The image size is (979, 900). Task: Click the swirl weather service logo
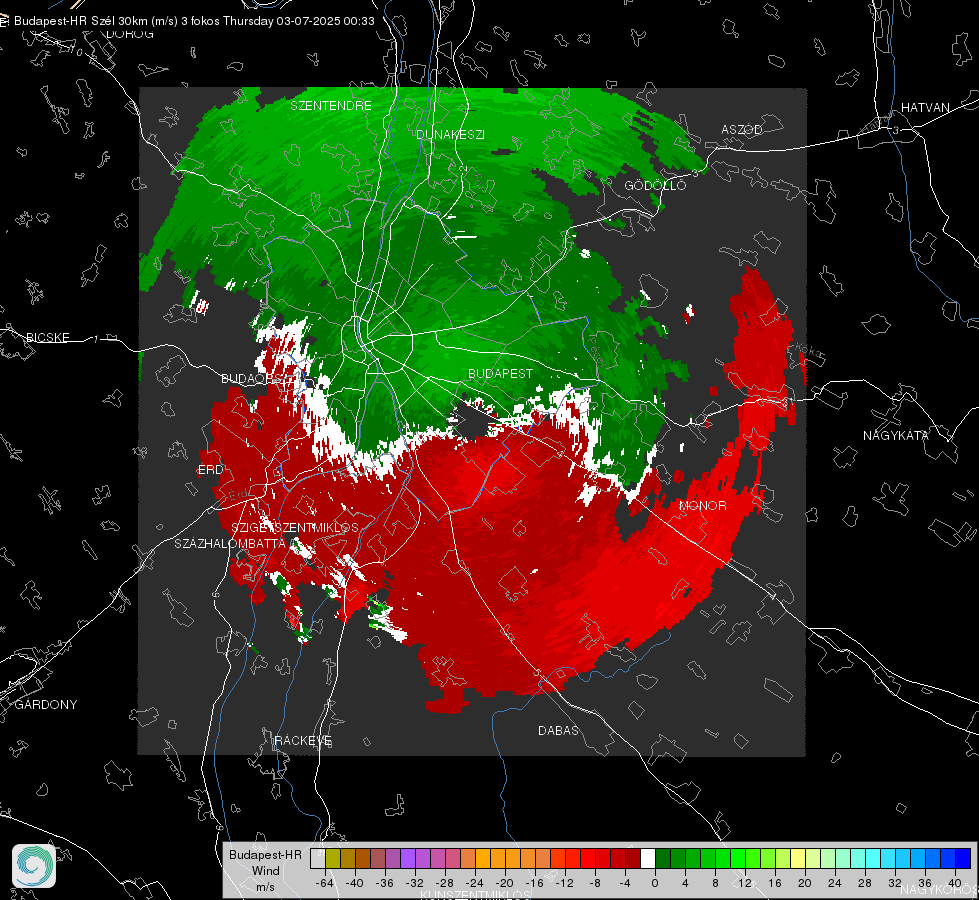pos(34,866)
